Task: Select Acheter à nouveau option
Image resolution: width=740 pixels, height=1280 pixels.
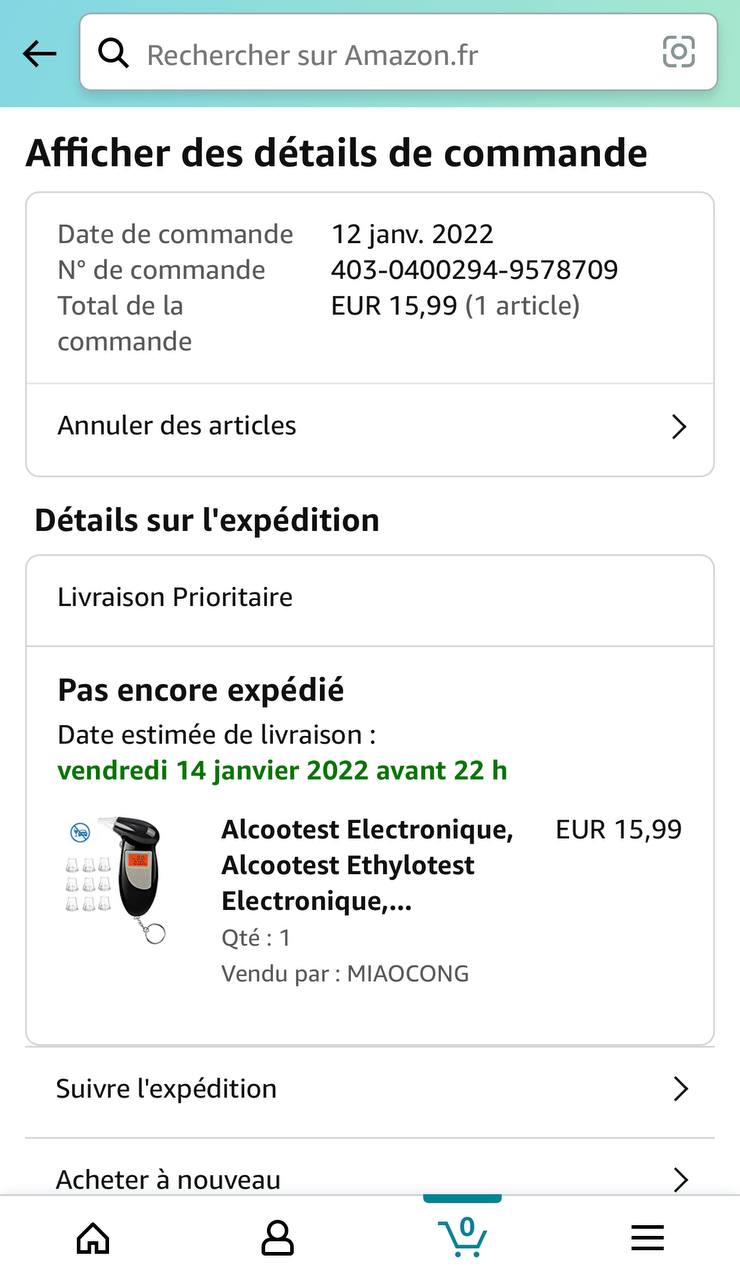Action: (370, 1172)
